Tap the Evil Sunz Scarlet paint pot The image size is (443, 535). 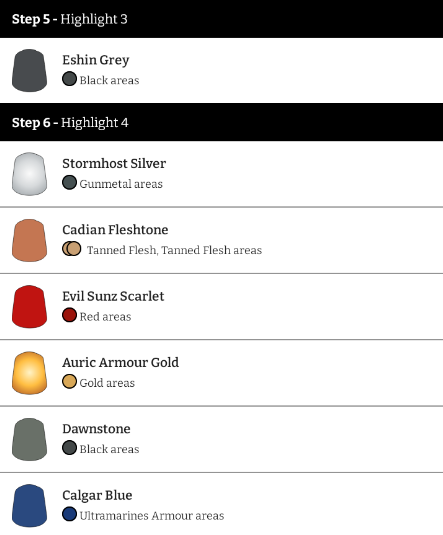click(29, 307)
